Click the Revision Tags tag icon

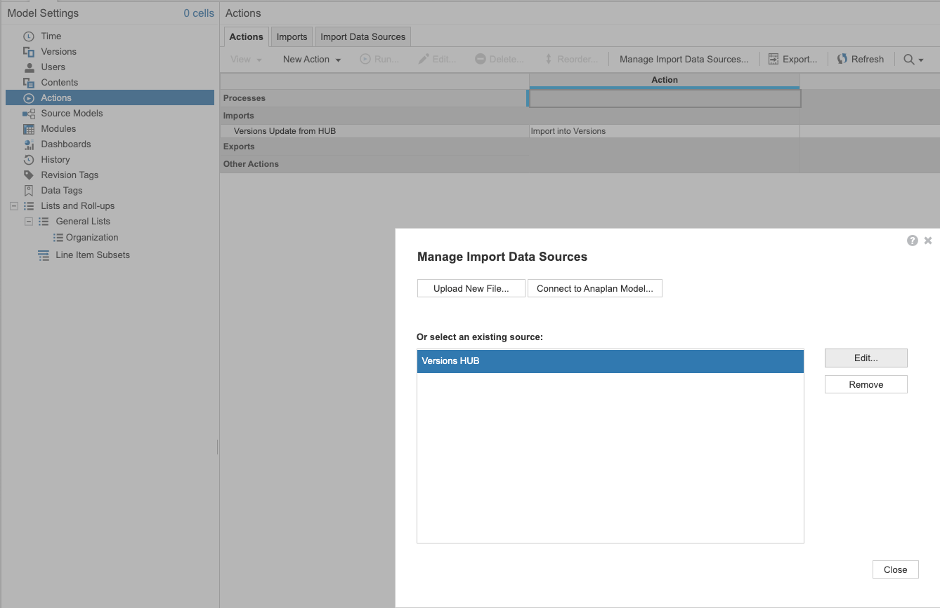pyautogui.click(x=28, y=175)
